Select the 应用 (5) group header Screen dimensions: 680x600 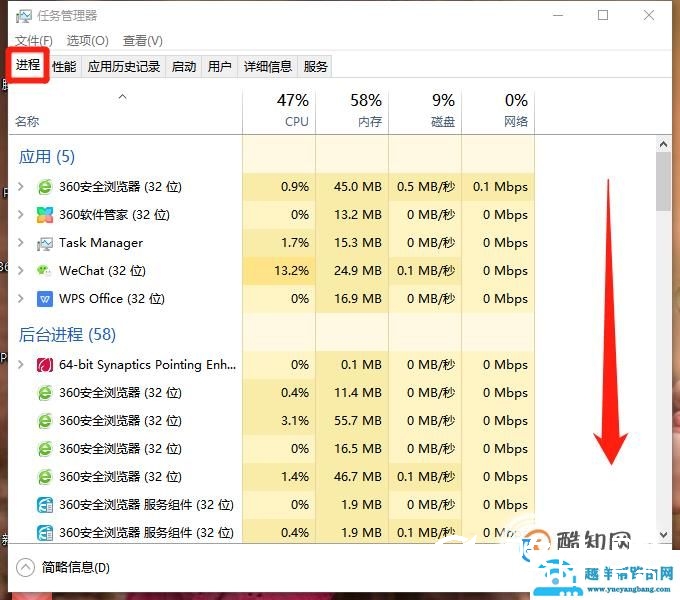click(47, 157)
